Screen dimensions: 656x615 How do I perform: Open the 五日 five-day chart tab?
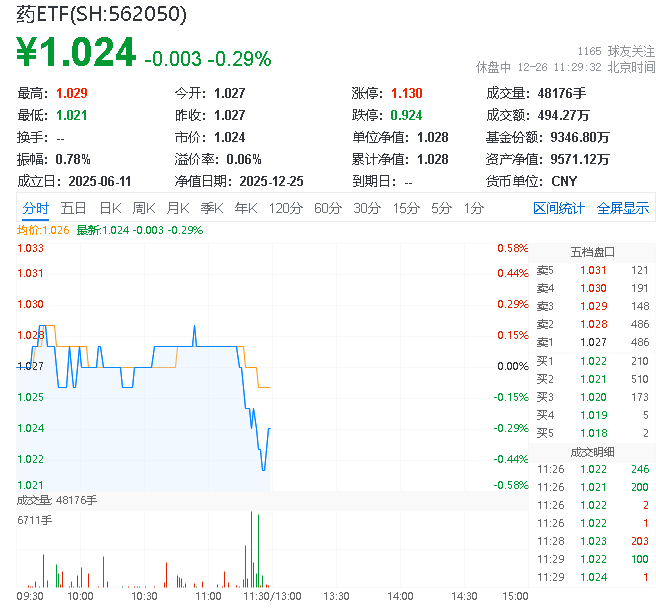click(x=73, y=208)
